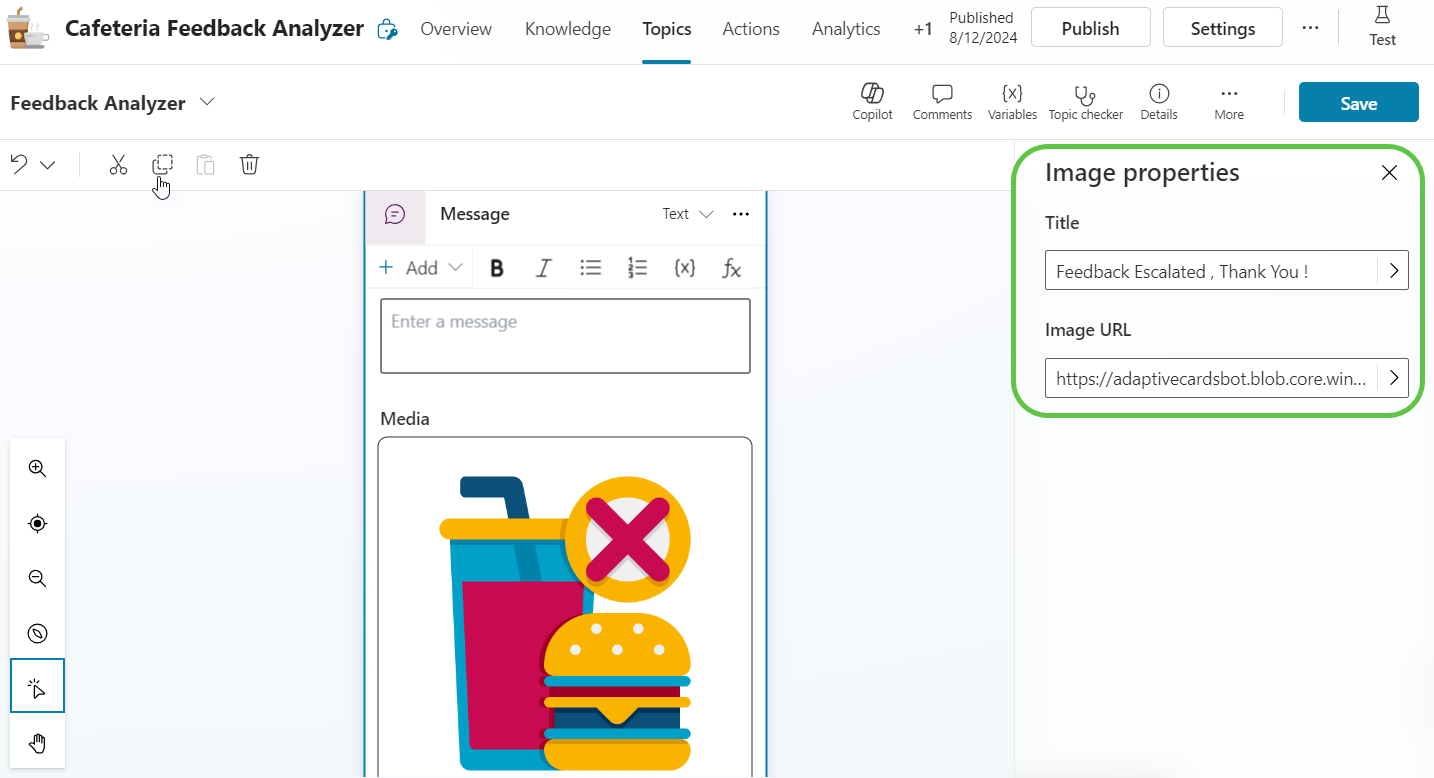
Task: Click the Image URL input field
Action: coord(1210,379)
